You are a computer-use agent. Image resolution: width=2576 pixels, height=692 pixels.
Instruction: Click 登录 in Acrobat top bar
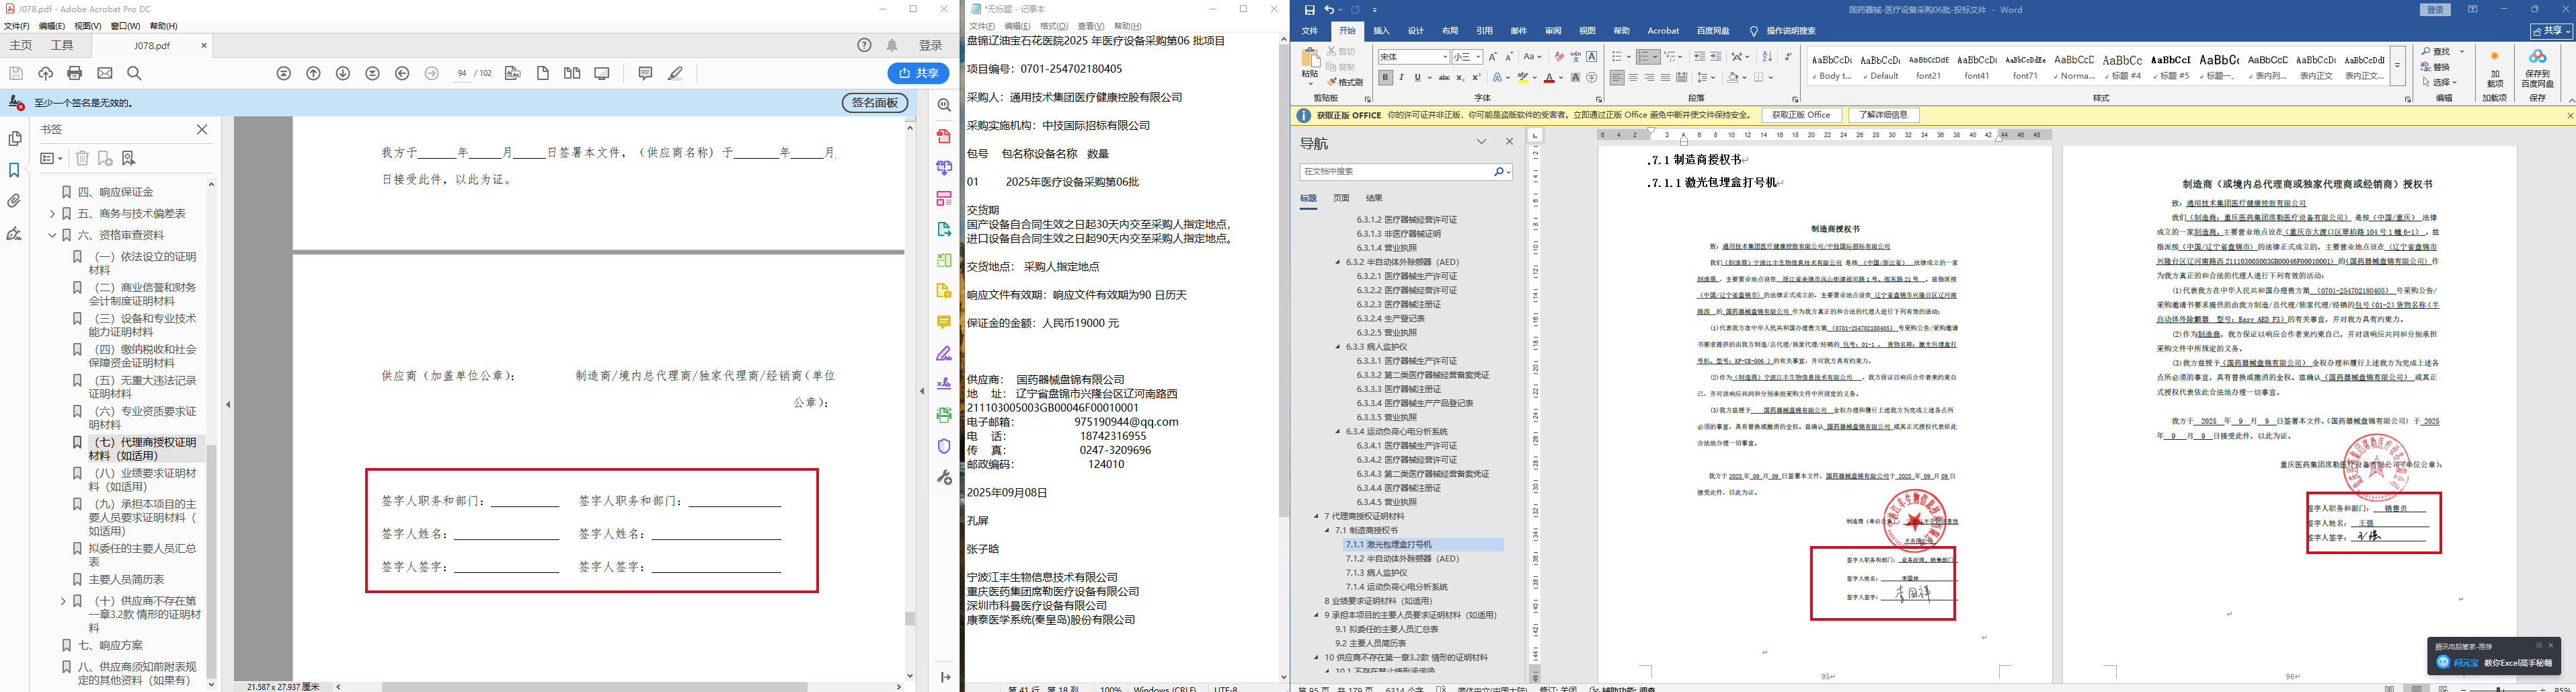pos(931,45)
